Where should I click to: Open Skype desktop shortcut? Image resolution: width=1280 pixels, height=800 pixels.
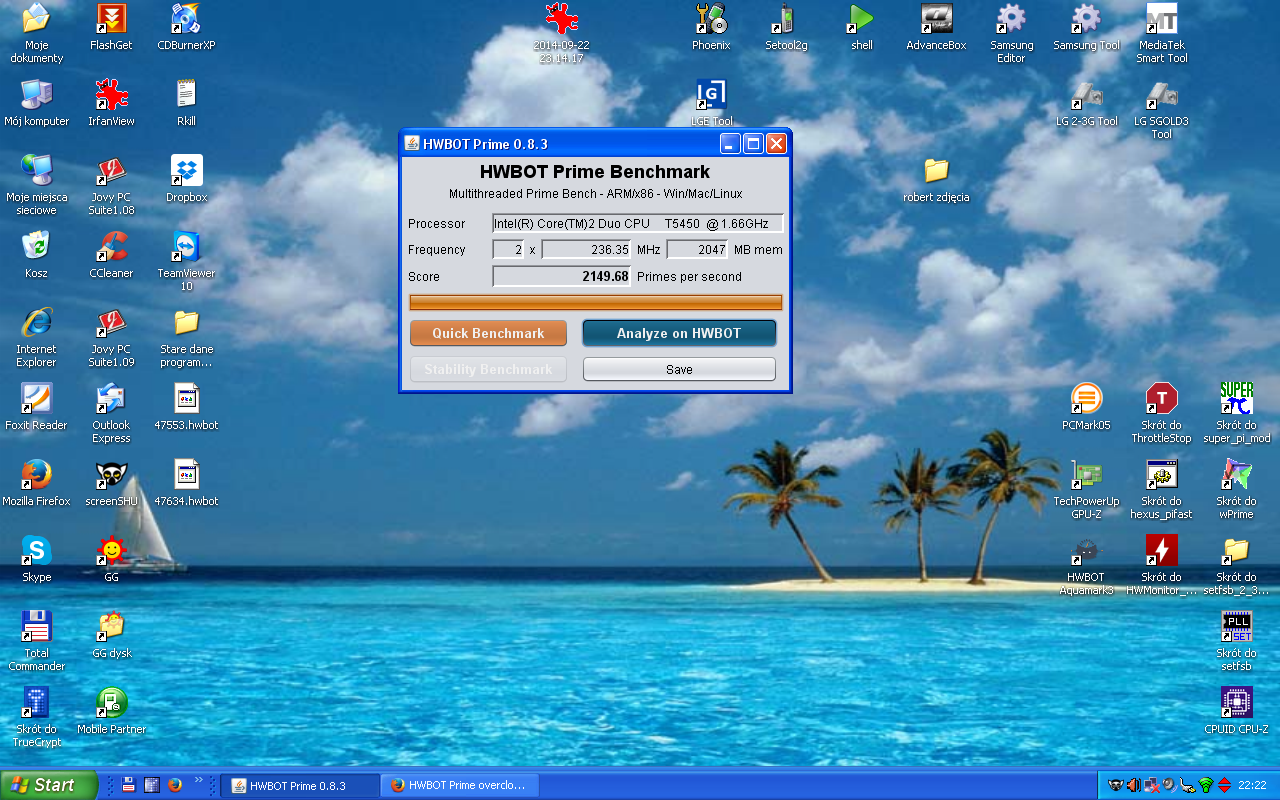pos(37,559)
